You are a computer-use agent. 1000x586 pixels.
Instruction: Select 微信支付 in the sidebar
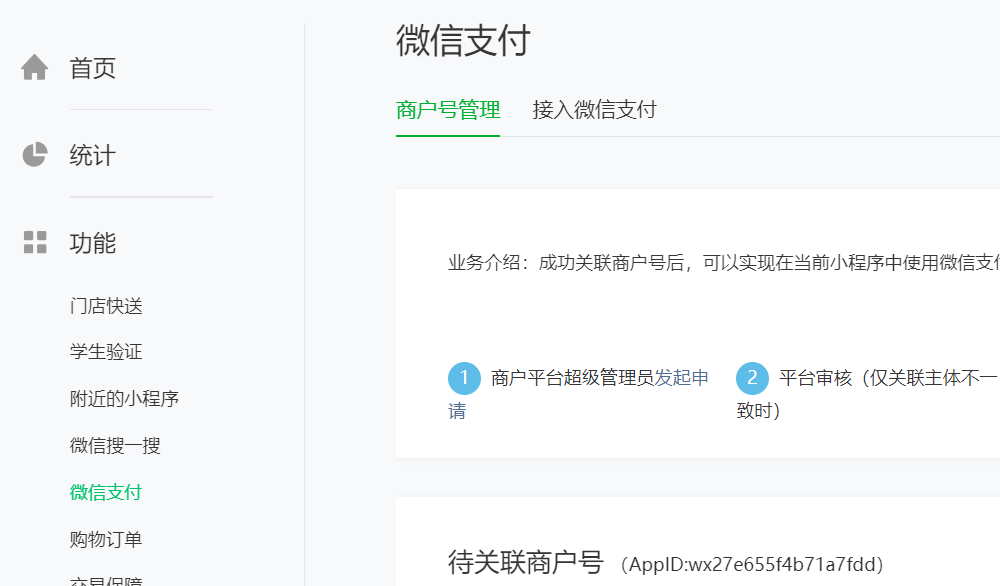click(106, 492)
